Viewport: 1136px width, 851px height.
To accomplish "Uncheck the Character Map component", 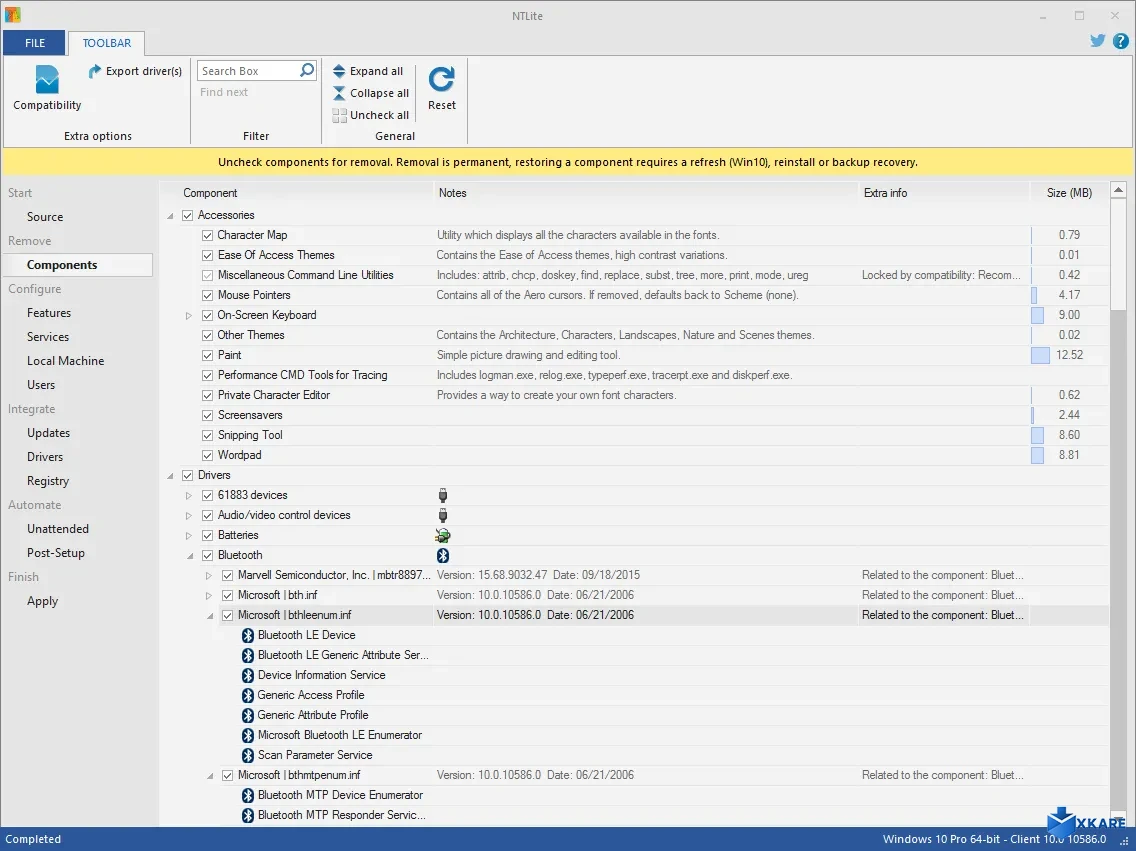I will click(207, 235).
